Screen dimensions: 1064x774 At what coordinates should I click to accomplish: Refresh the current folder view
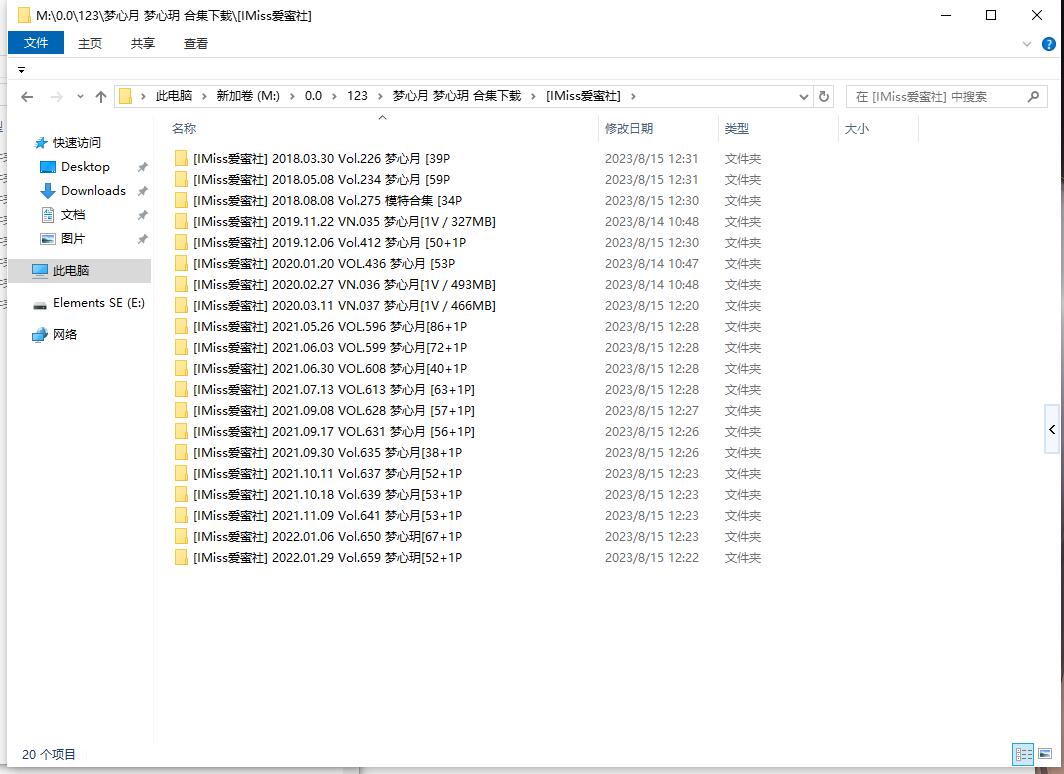[x=824, y=96]
